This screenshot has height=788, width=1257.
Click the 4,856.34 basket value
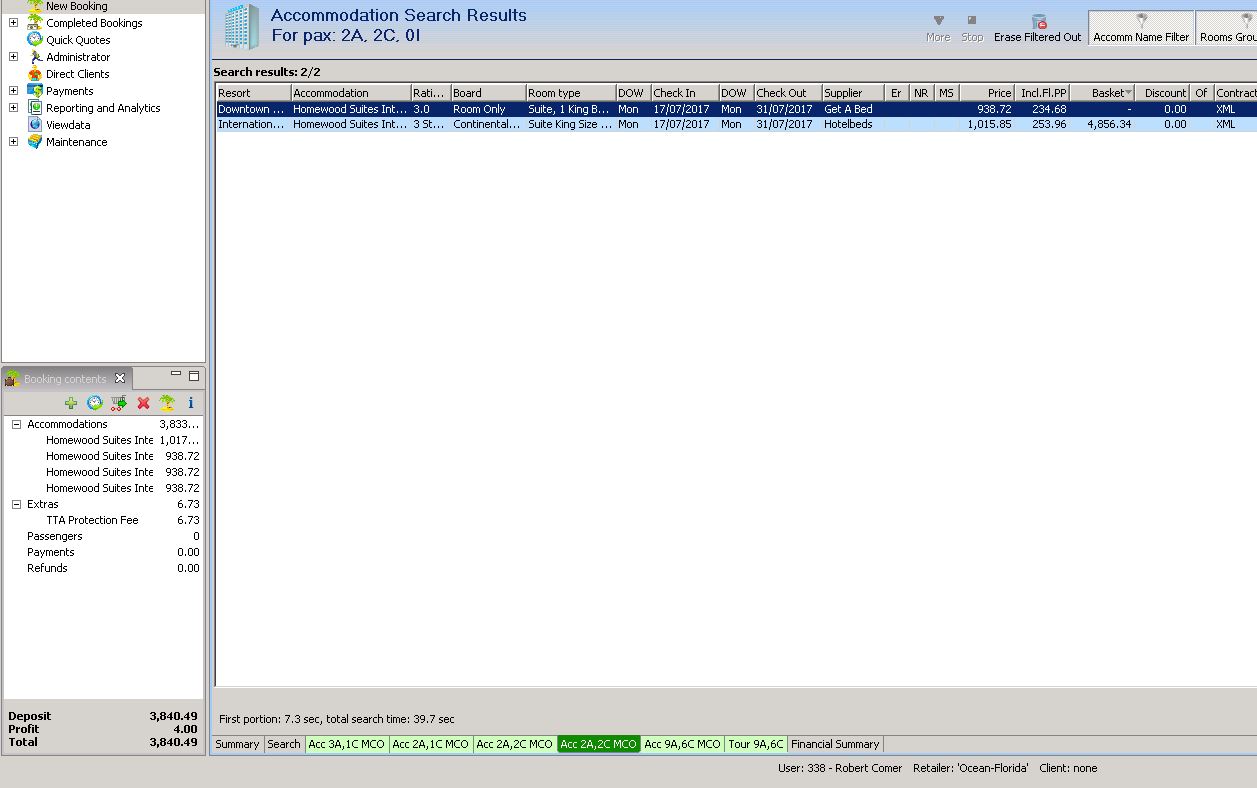(x=1109, y=125)
